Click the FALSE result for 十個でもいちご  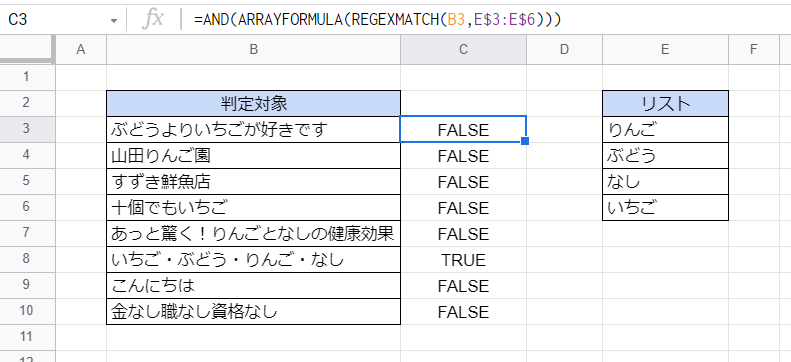click(x=464, y=208)
